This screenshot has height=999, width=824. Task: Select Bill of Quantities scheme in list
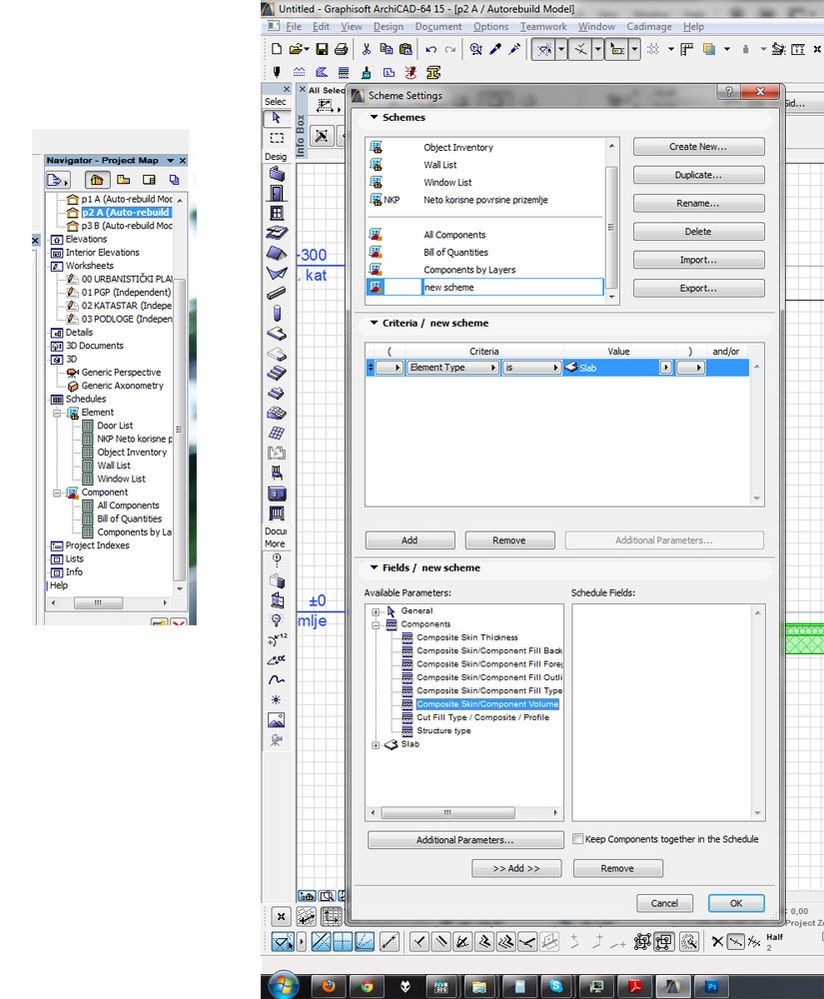[x=456, y=253]
